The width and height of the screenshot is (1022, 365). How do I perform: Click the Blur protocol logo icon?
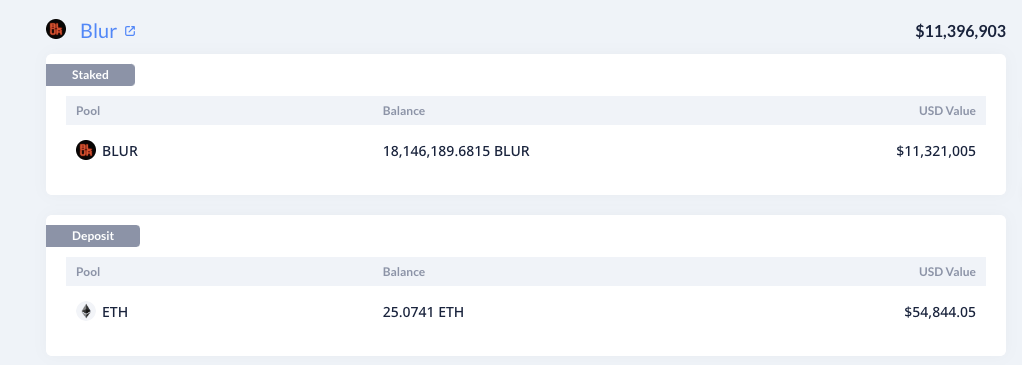[x=56, y=29]
